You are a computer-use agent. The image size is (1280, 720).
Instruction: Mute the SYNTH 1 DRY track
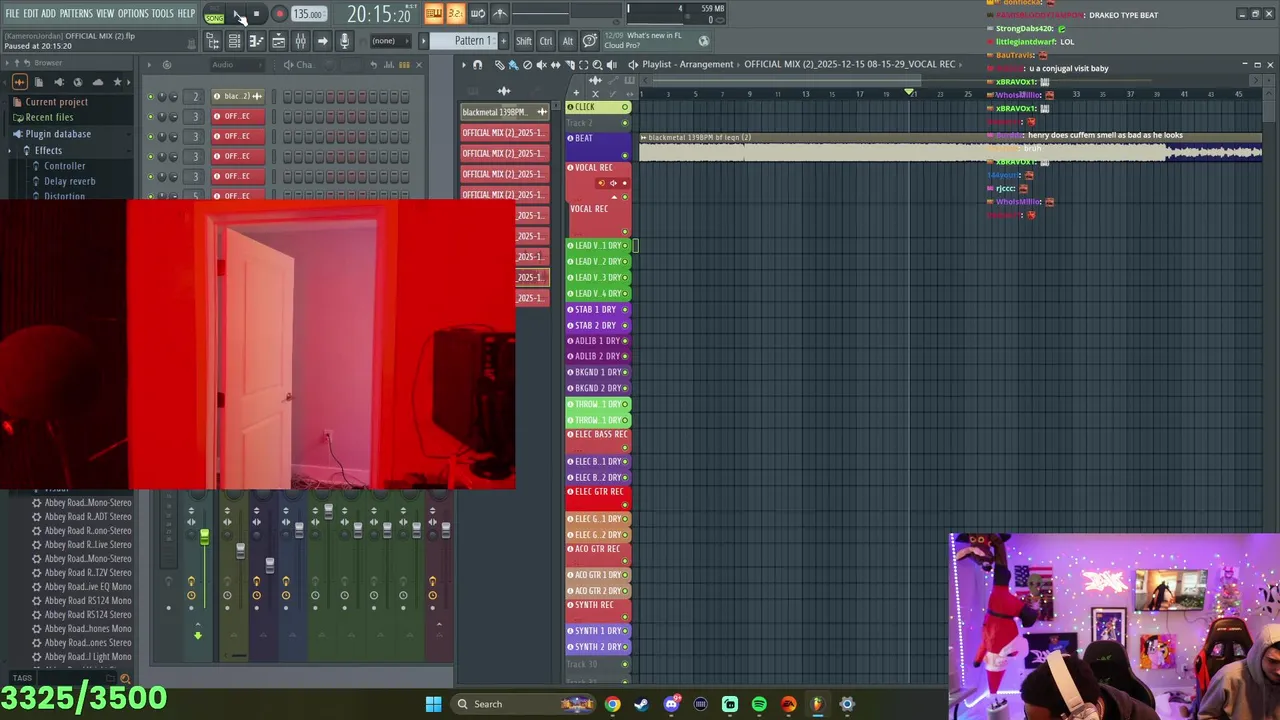[x=625, y=631]
